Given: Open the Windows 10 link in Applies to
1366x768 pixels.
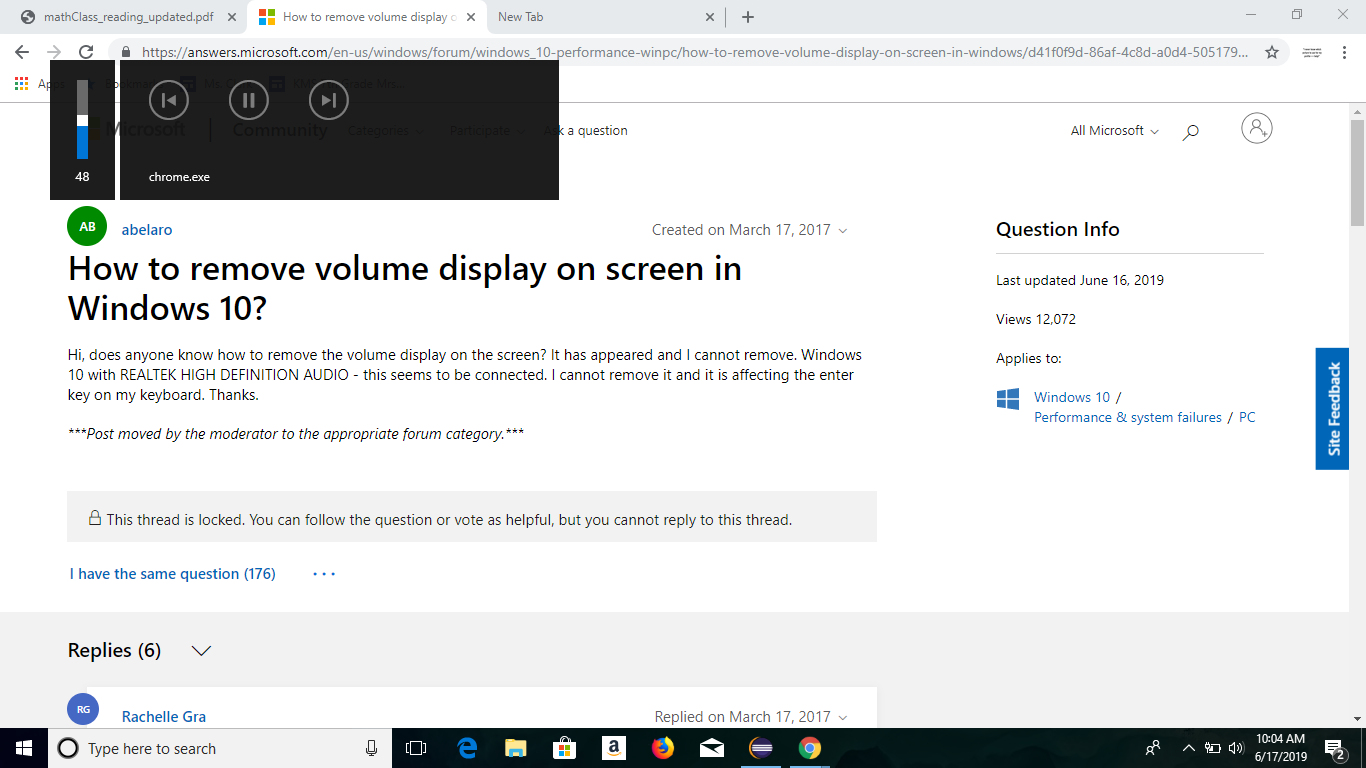Looking at the screenshot, I should pyautogui.click(x=1072, y=397).
